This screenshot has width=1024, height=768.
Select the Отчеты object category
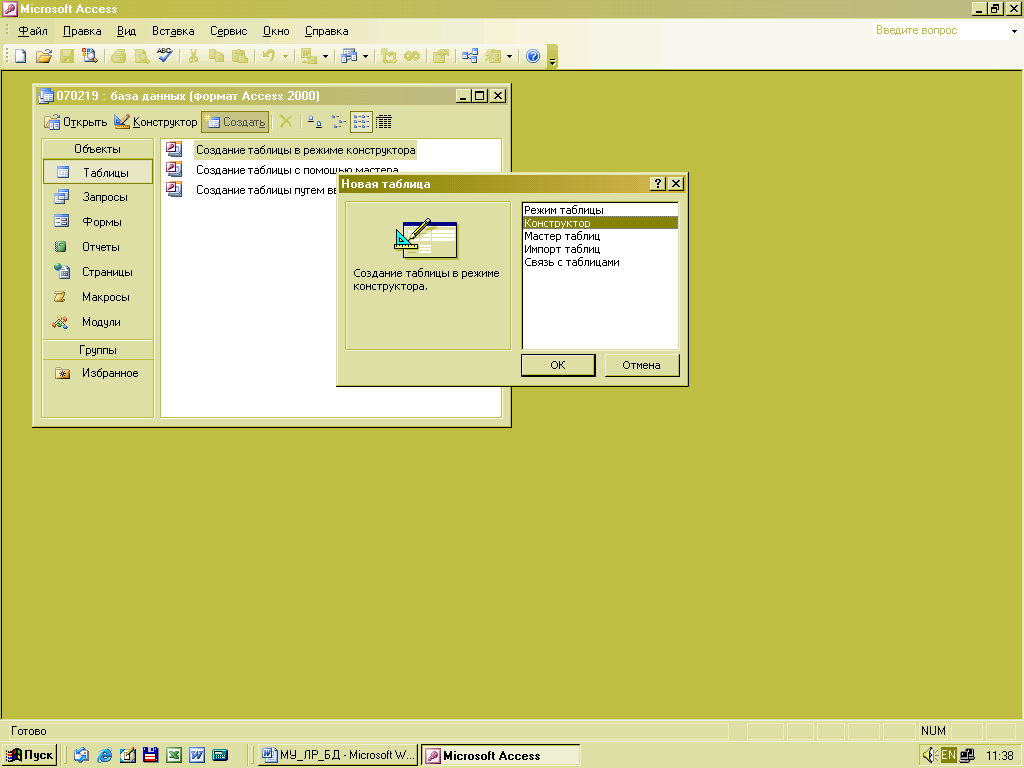pyautogui.click(x=97, y=247)
